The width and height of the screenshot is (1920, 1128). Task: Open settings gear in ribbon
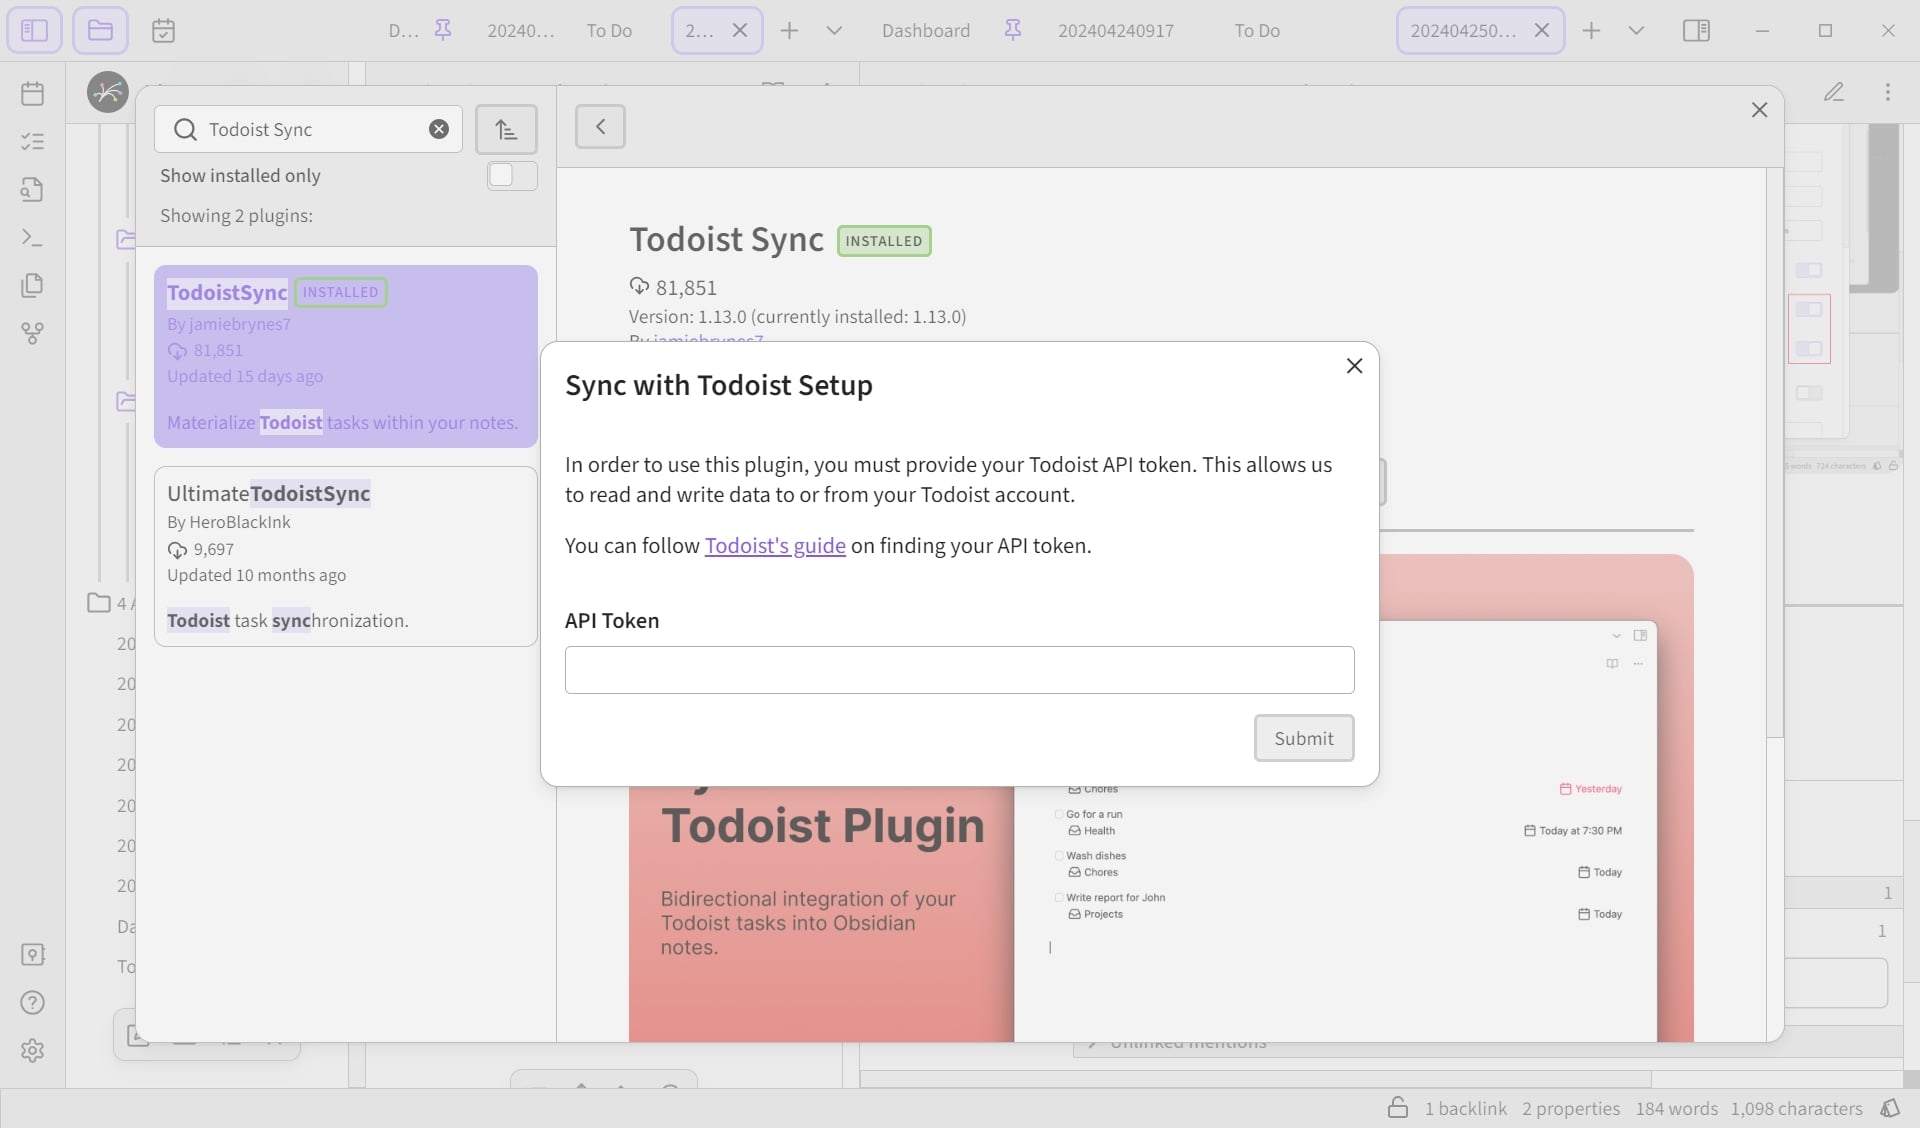tap(32, 1050)
